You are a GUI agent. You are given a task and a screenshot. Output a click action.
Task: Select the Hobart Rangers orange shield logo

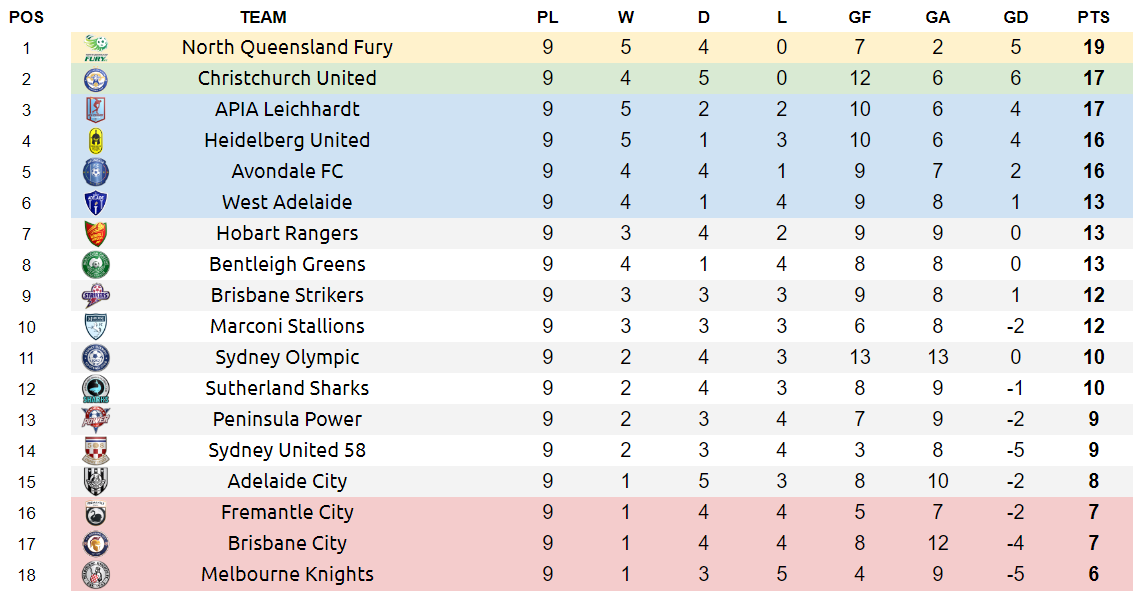coord(95,233)
